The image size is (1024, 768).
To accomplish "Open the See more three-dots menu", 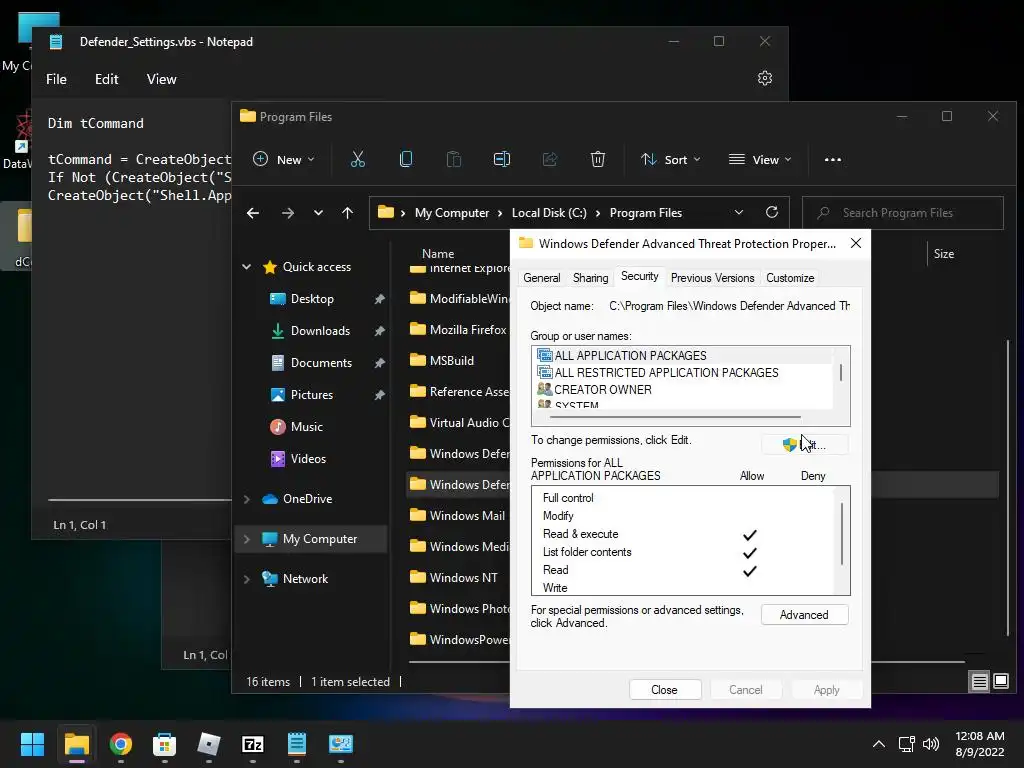I will tap(833, 159).
